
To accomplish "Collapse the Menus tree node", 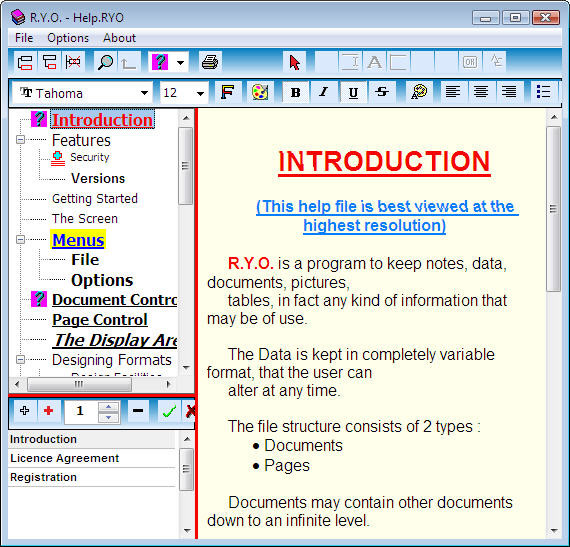I will click(x=21, y=239).
